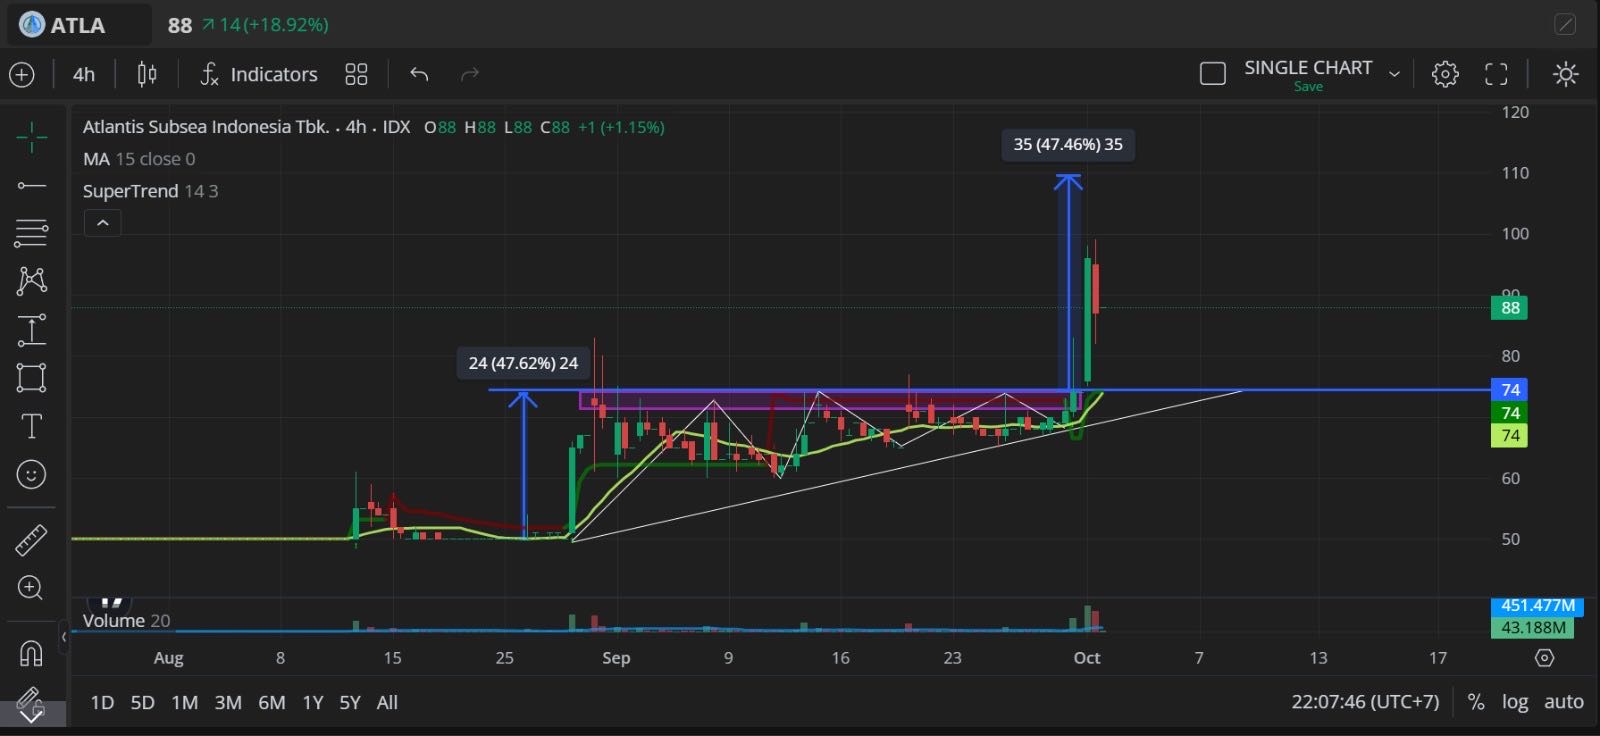
Task: Redo the last chart action
Action: [470, 74]
